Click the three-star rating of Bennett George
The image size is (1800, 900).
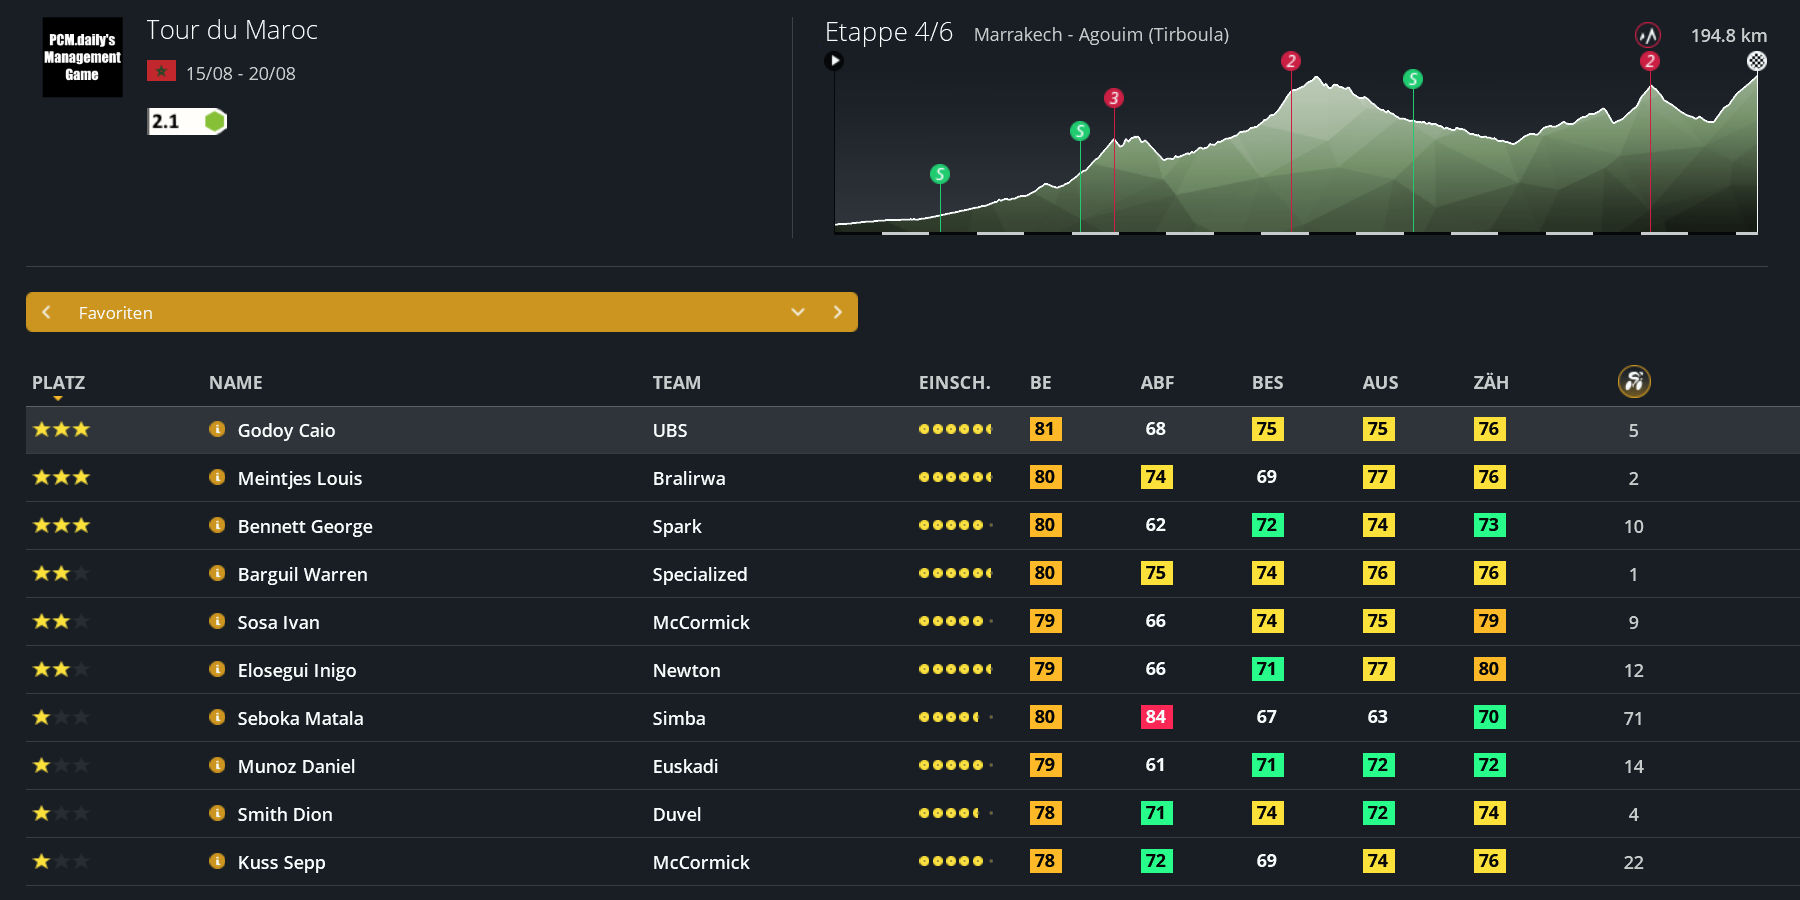tap(61, 525)
